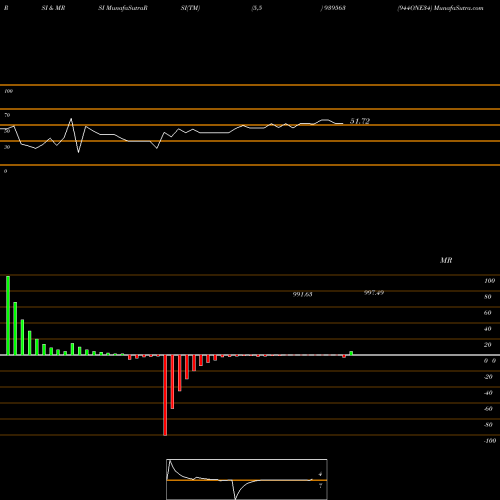This screenshot has height=500, width=500.
Task: Click the MunafaSutra.com header text
Action: (459, 8)
